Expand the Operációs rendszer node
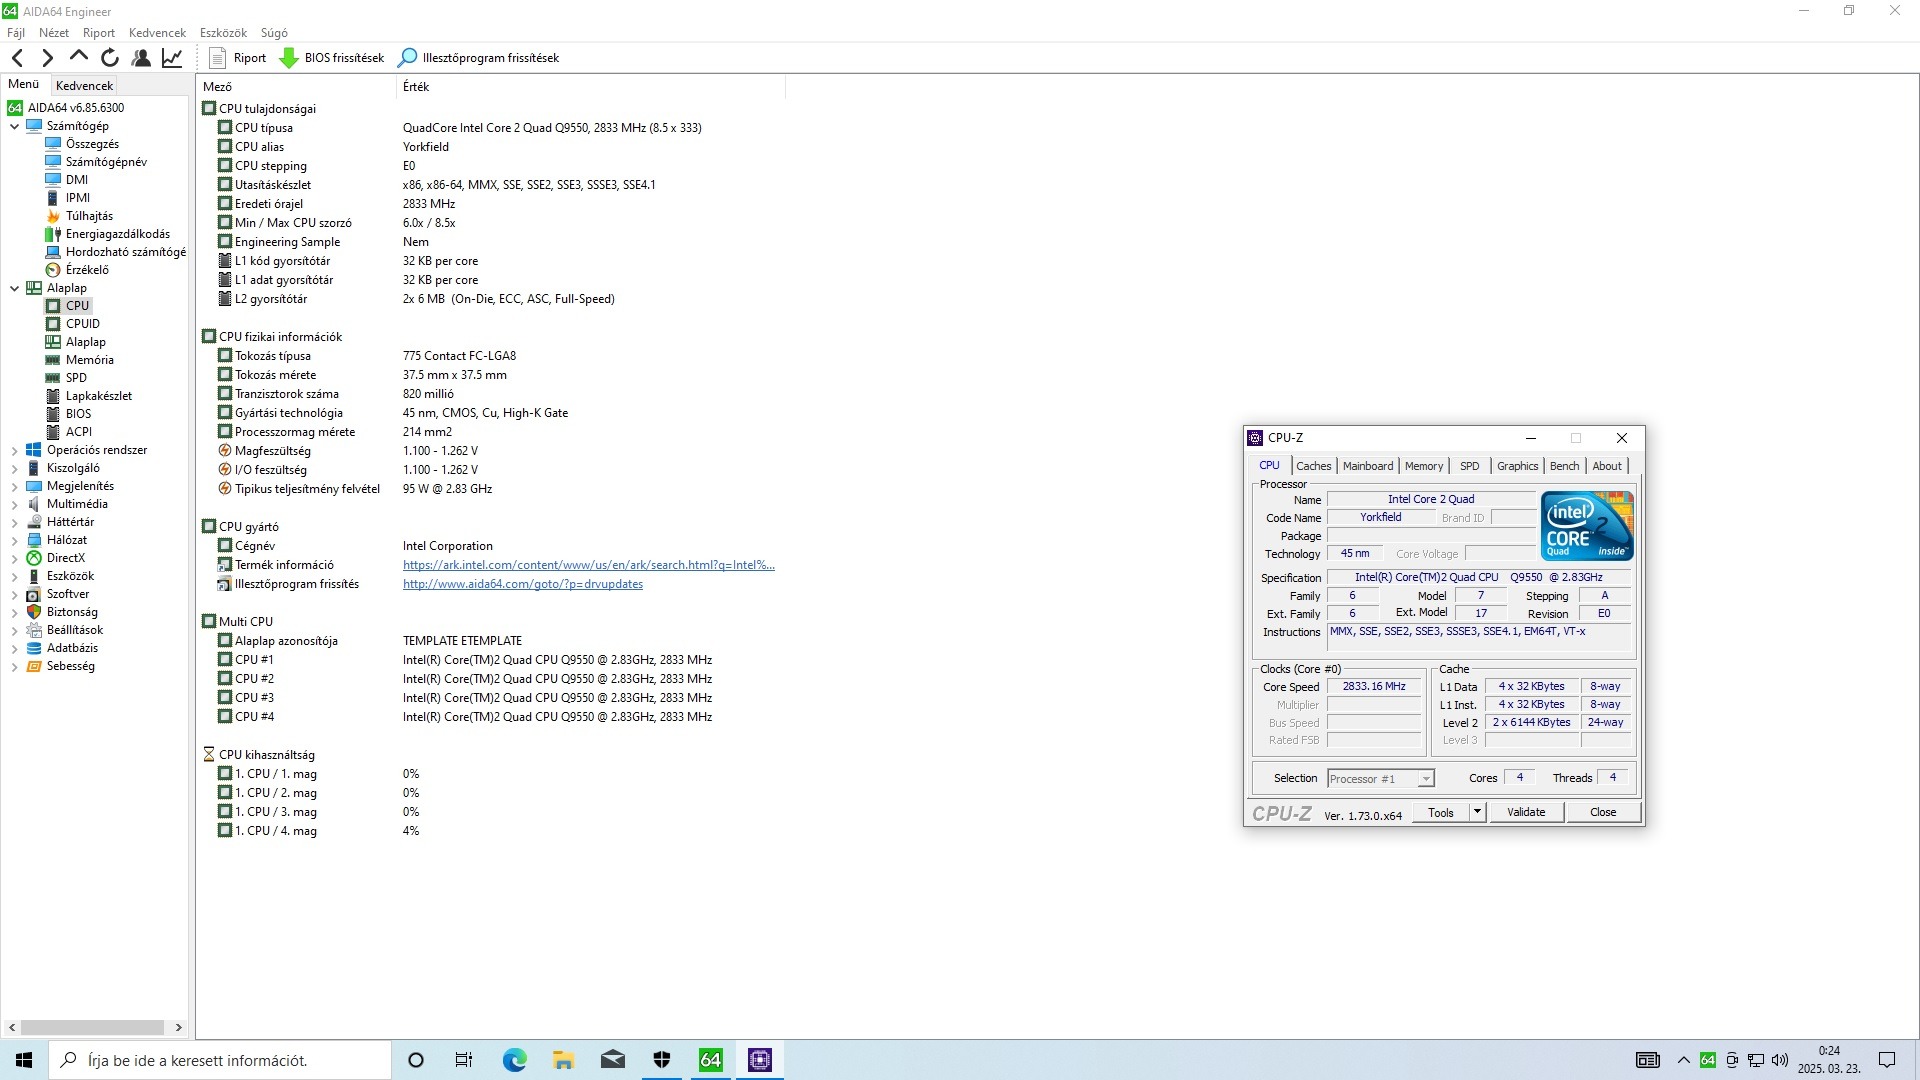The width and height of the screenshot is (1920, 1080). coord(14,450)
